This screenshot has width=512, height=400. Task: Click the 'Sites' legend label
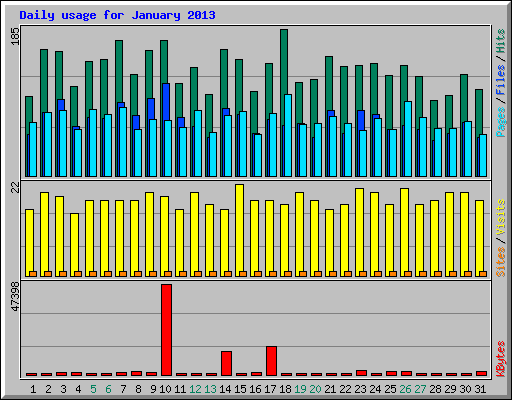(x=501, y=262)
